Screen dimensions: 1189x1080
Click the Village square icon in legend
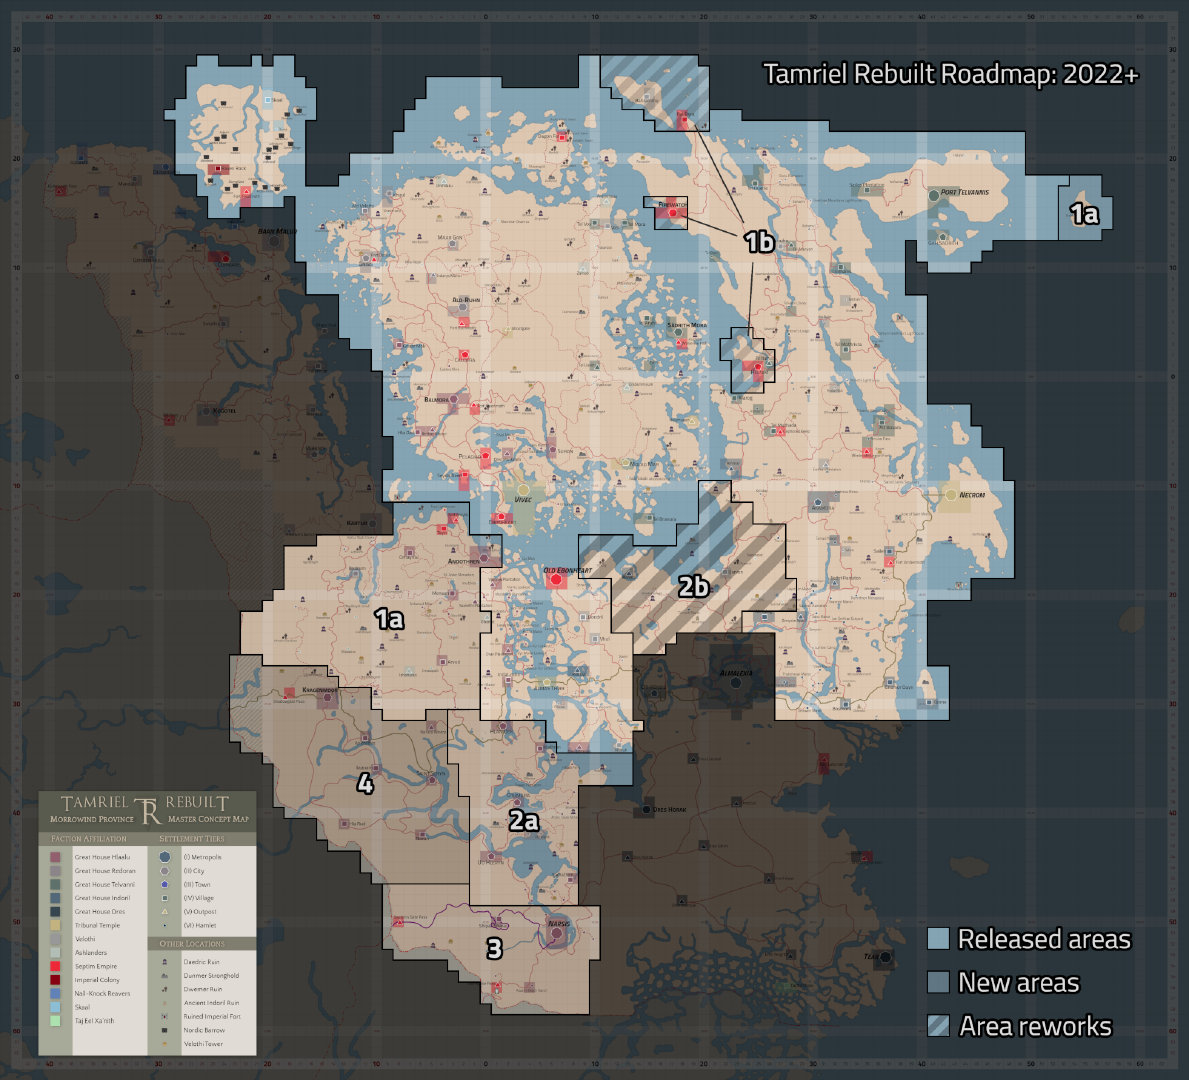pos(165,898)
